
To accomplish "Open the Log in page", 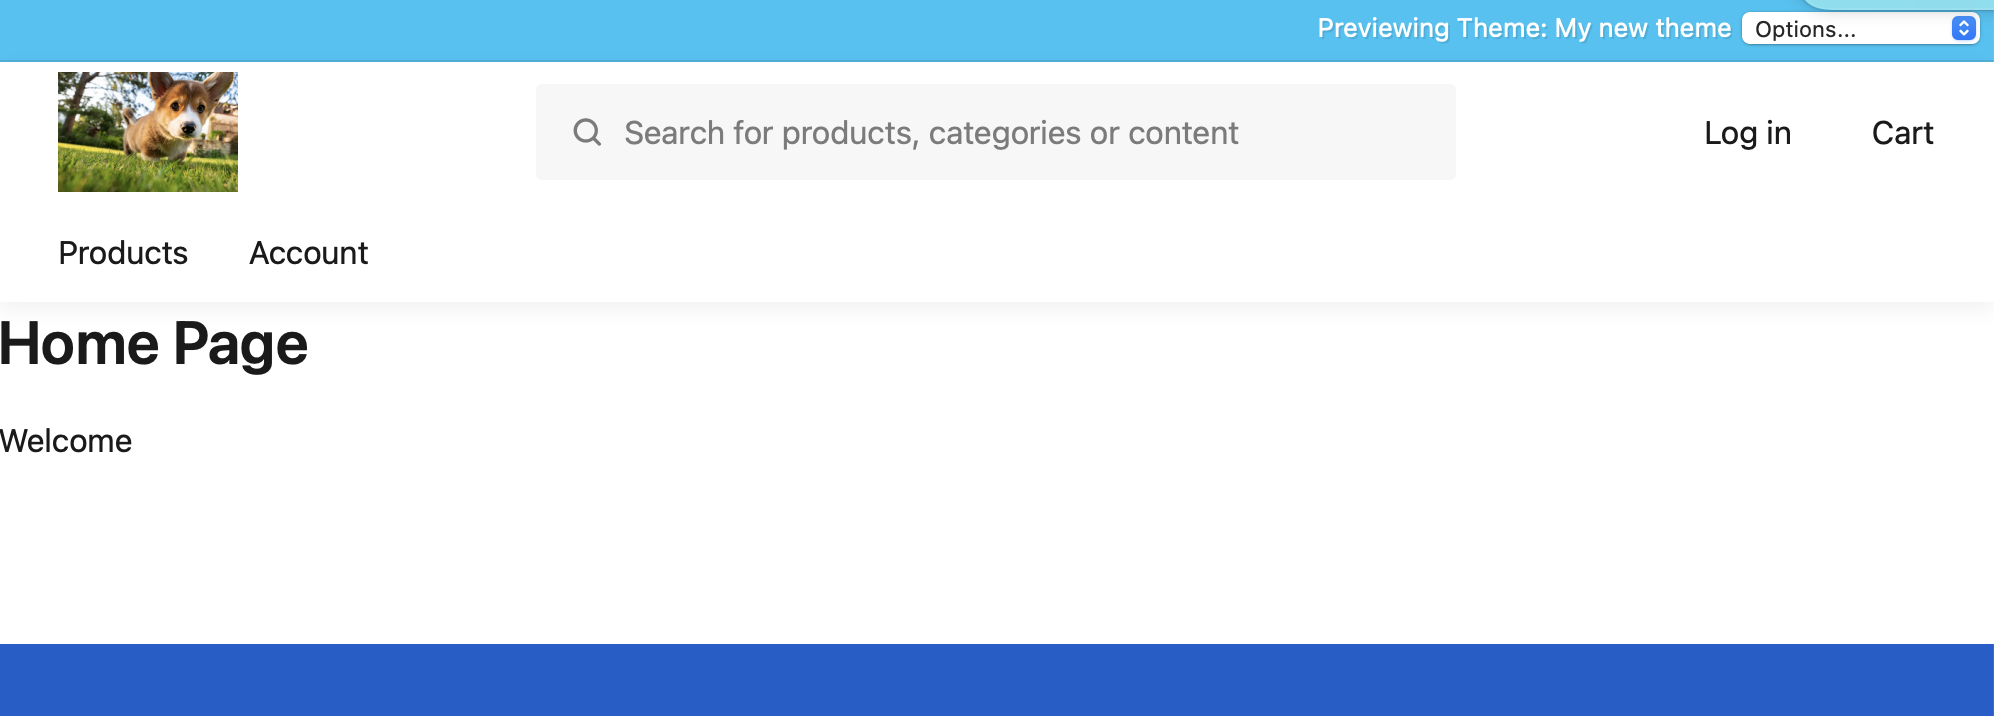I will click(1747, 133).
